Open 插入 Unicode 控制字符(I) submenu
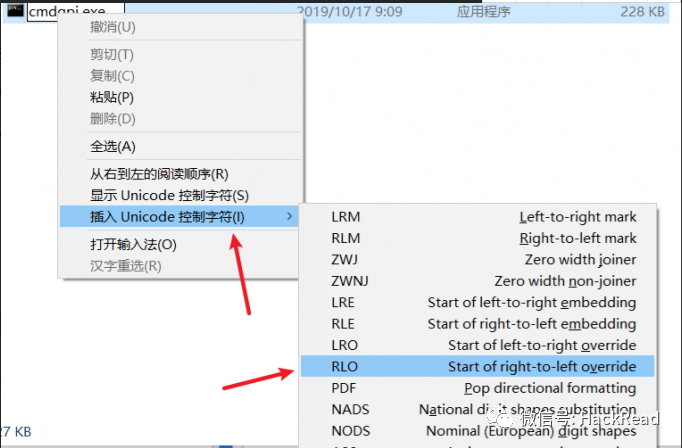The height and width of the screenshot is (448, 682). [x=179, y=216]
